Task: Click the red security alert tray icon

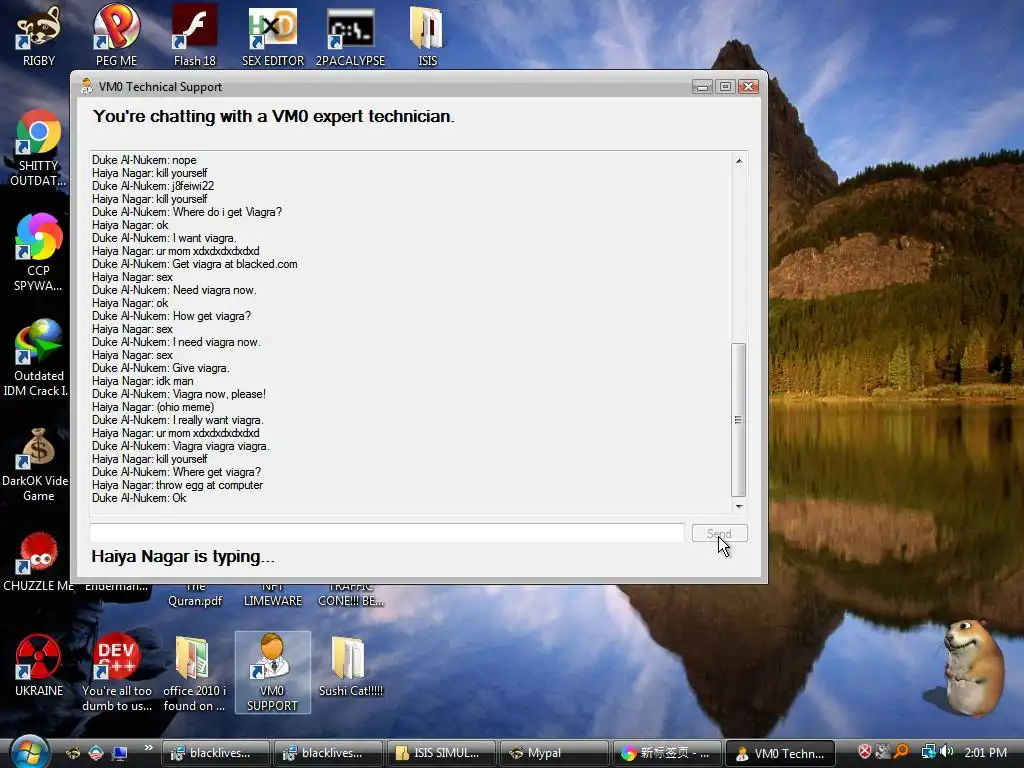Action: tap(865, 752)
